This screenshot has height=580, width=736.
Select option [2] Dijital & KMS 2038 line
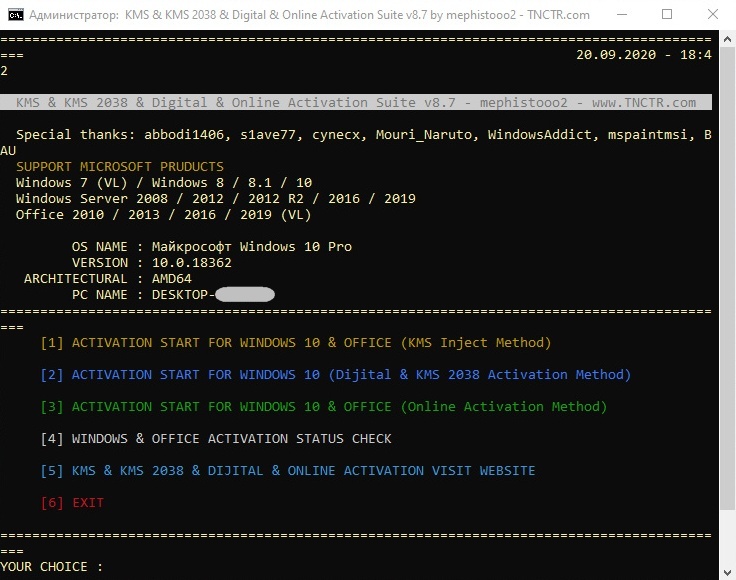336,375
